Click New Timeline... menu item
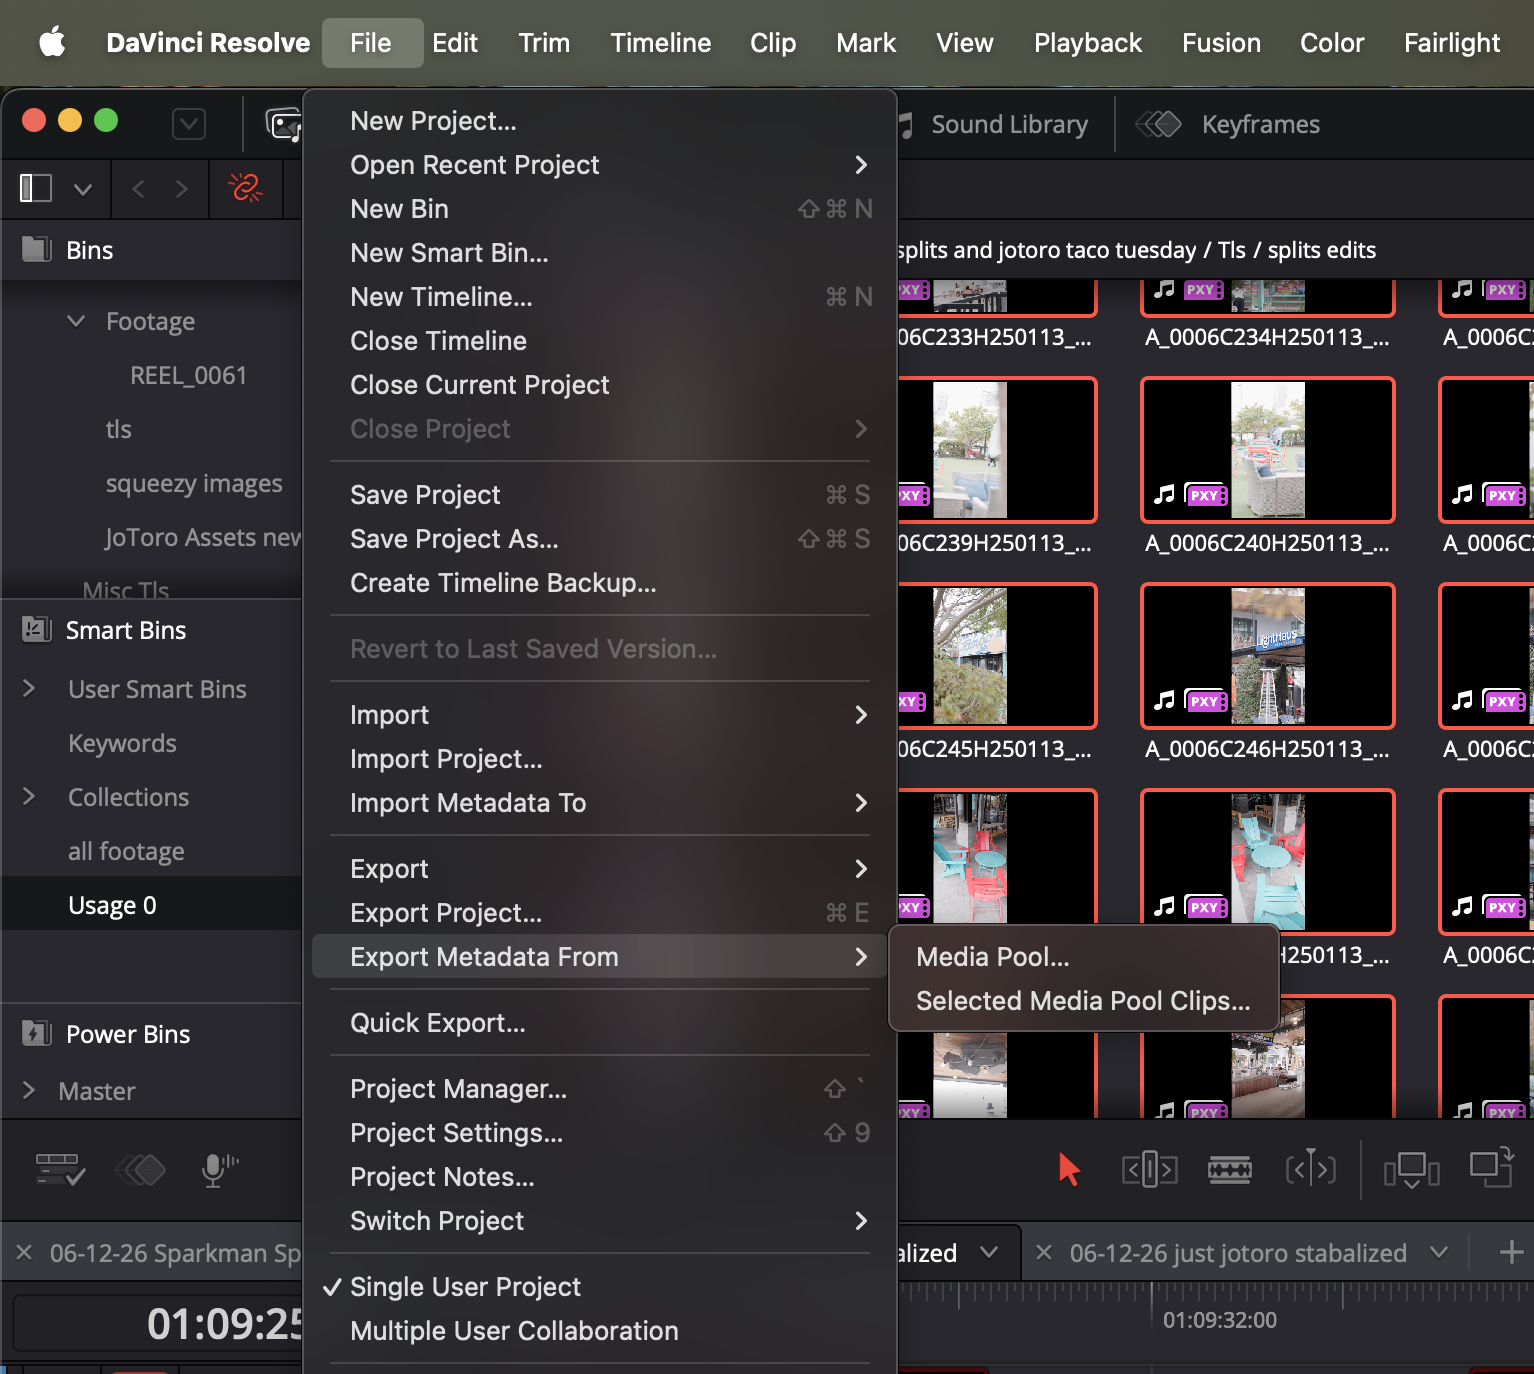Screen dimensions: 1534x1374 (600, 297)
